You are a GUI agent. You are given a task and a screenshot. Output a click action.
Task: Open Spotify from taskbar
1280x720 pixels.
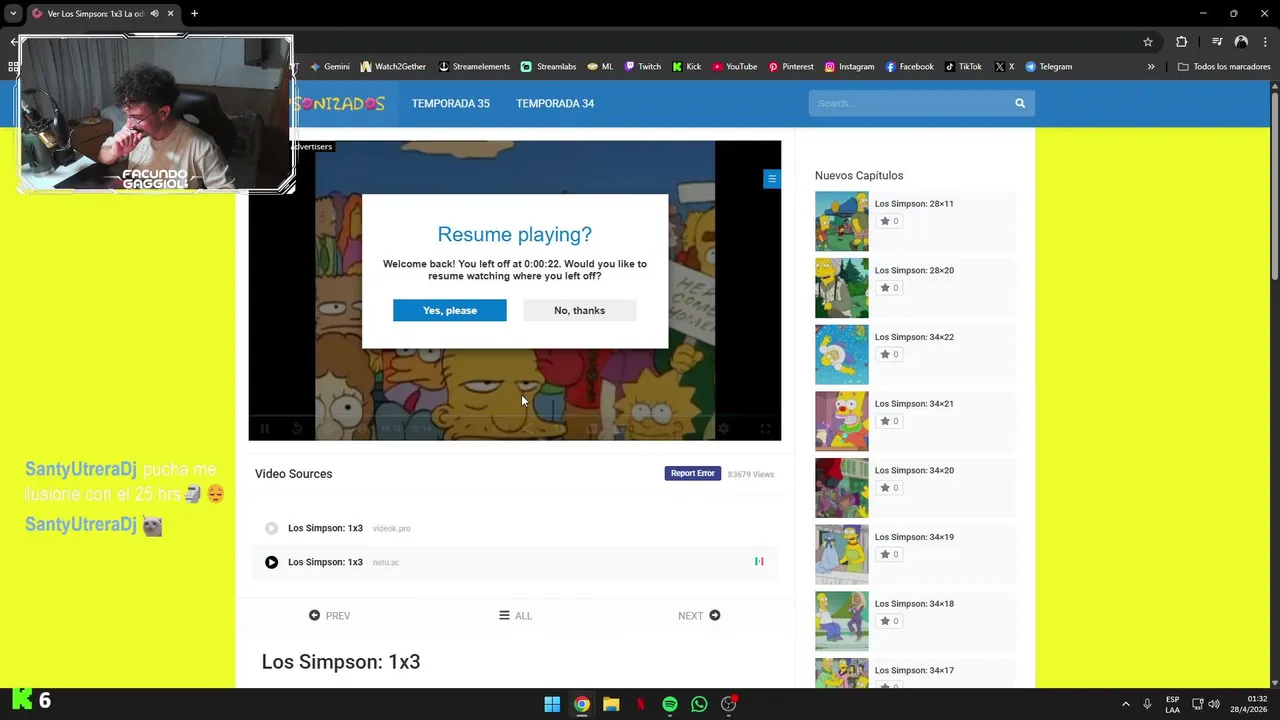coord(670,704)
